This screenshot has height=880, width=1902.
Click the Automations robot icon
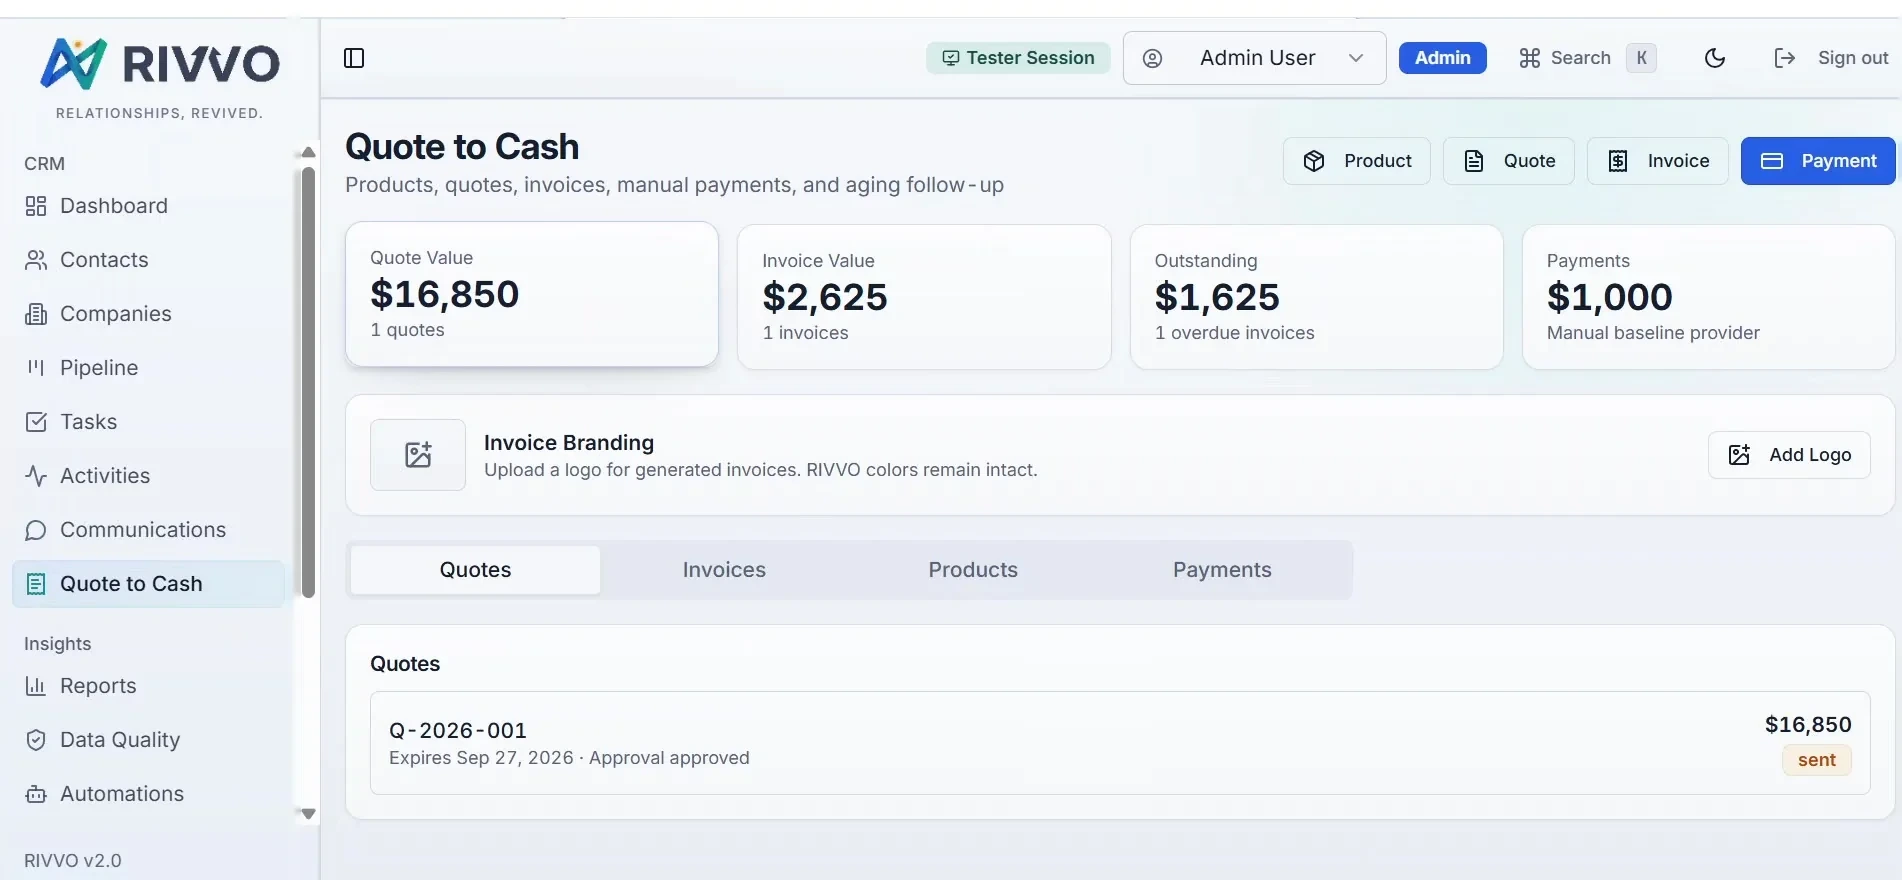coord(36,794)
